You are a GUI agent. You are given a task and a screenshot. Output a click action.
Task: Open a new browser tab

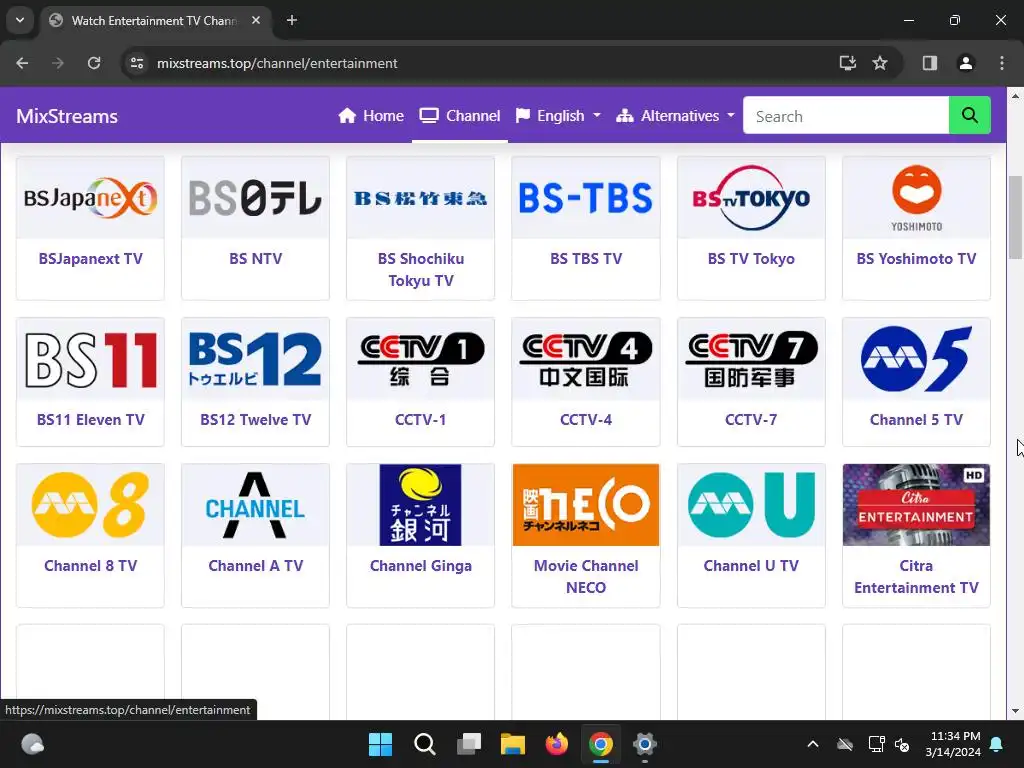pos(292,20)
